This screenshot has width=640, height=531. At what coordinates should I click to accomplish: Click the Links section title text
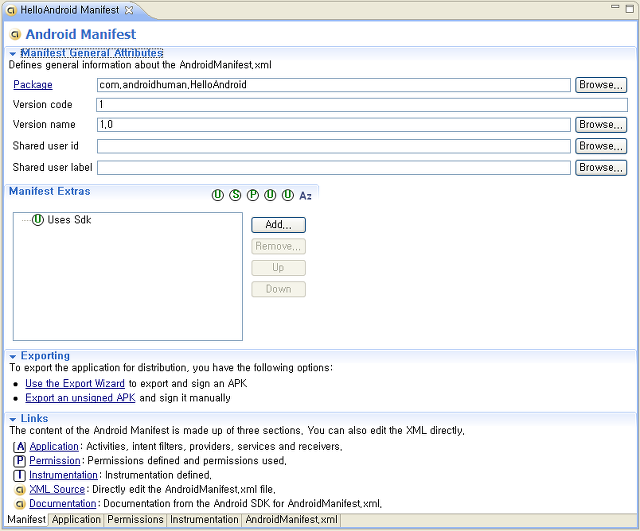(34, 419)
